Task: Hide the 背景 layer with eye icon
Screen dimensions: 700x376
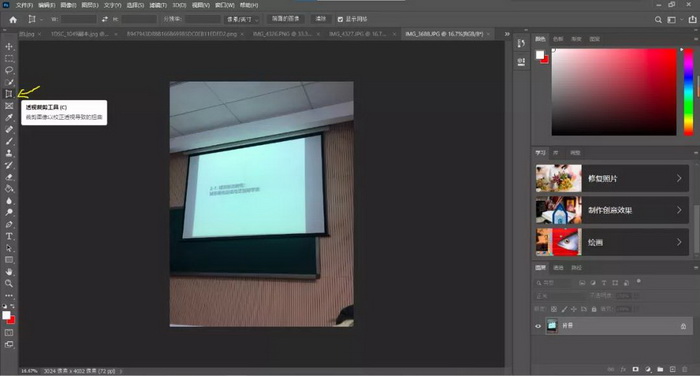Action: coord(538,326)
